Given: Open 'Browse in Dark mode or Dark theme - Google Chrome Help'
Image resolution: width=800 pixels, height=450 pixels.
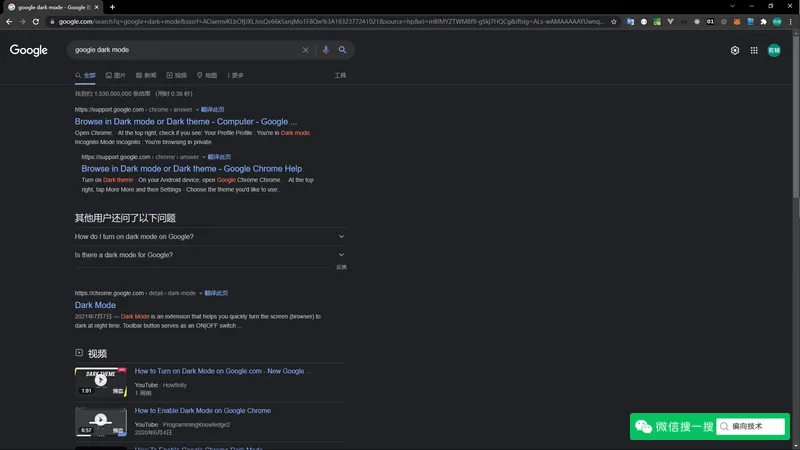Looking at the screenshot, I should coord(192,168).
